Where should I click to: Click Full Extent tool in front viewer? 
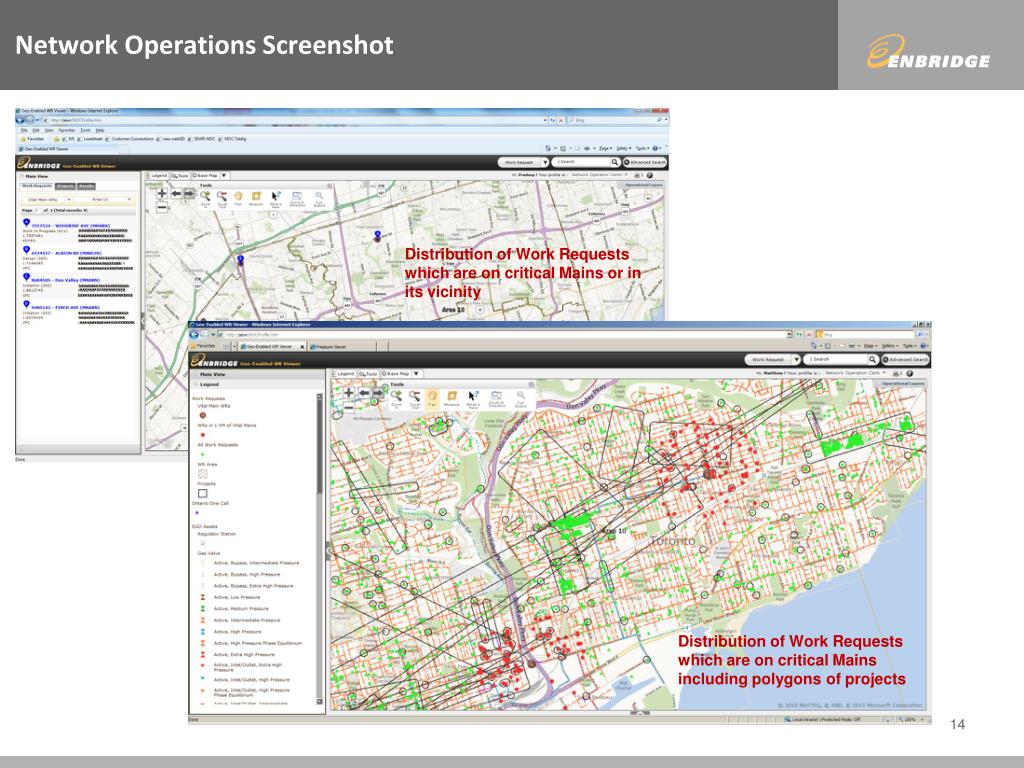[x=520, y=398]
